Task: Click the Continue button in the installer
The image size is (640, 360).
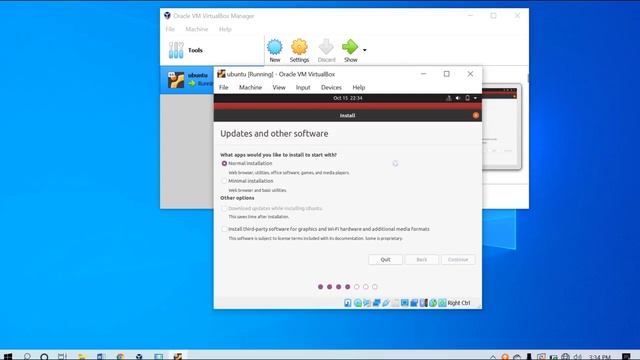Action: (x=458, y=260)
